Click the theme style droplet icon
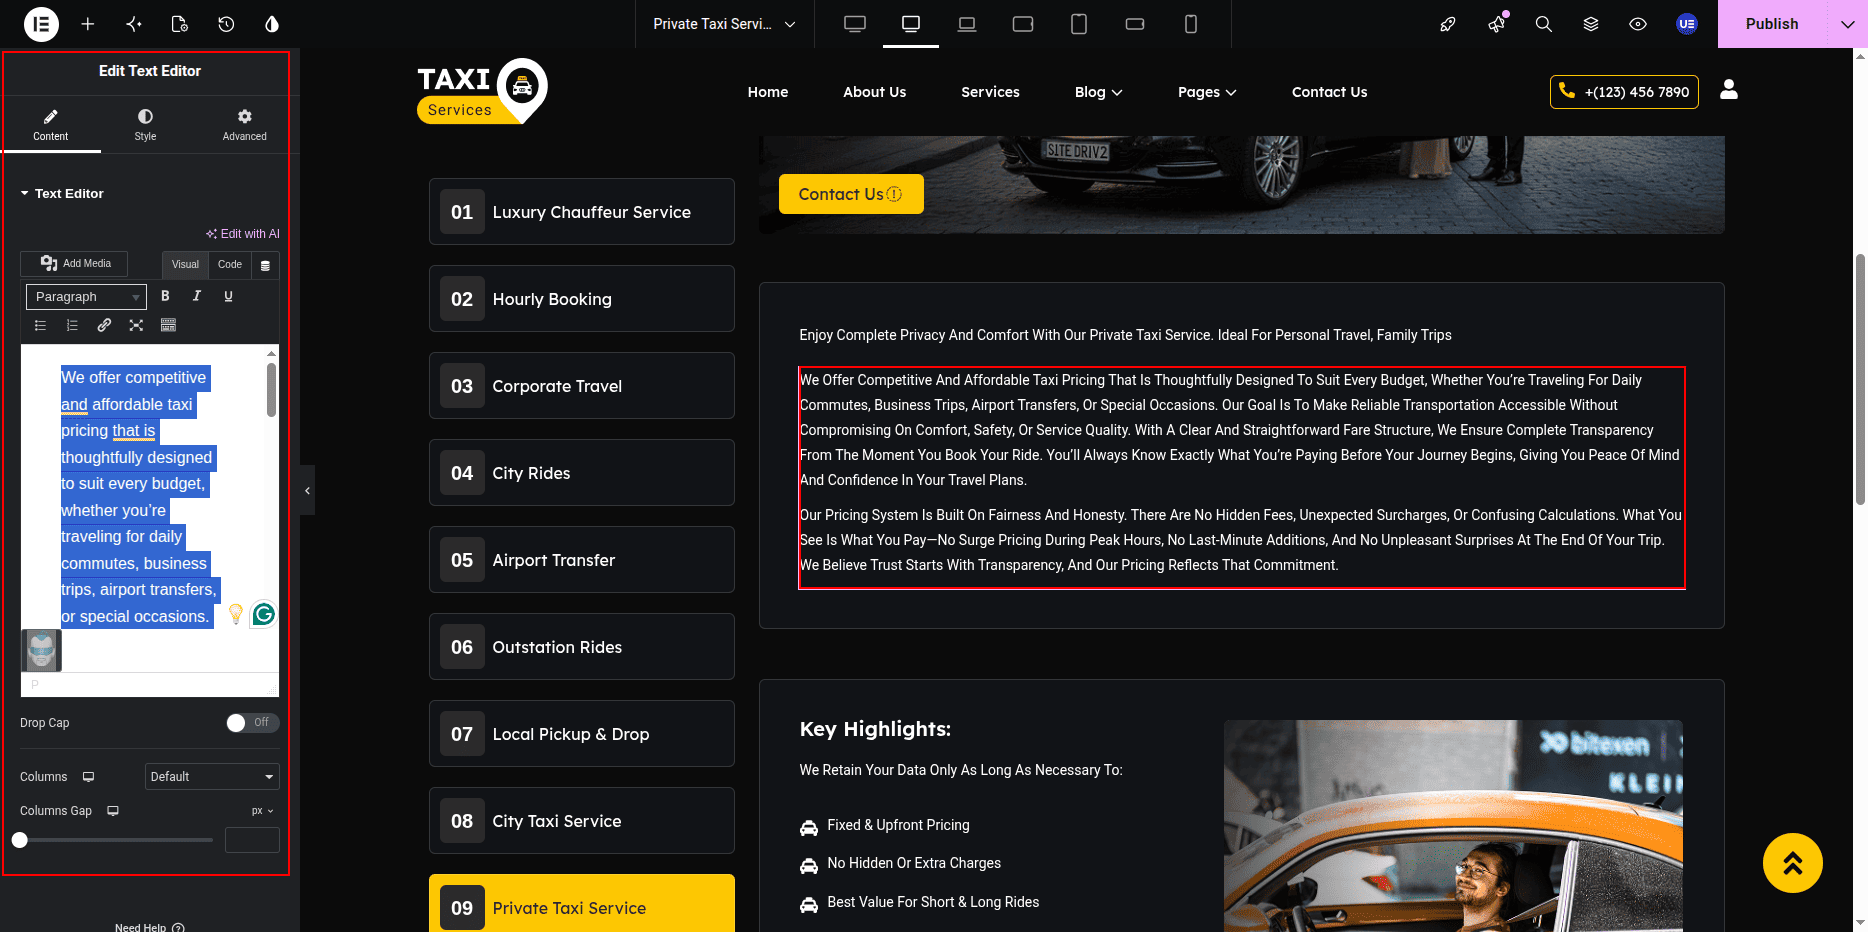Image resolution: width=1868 pixels, height=932 pixels. click(x=272, y=24)
